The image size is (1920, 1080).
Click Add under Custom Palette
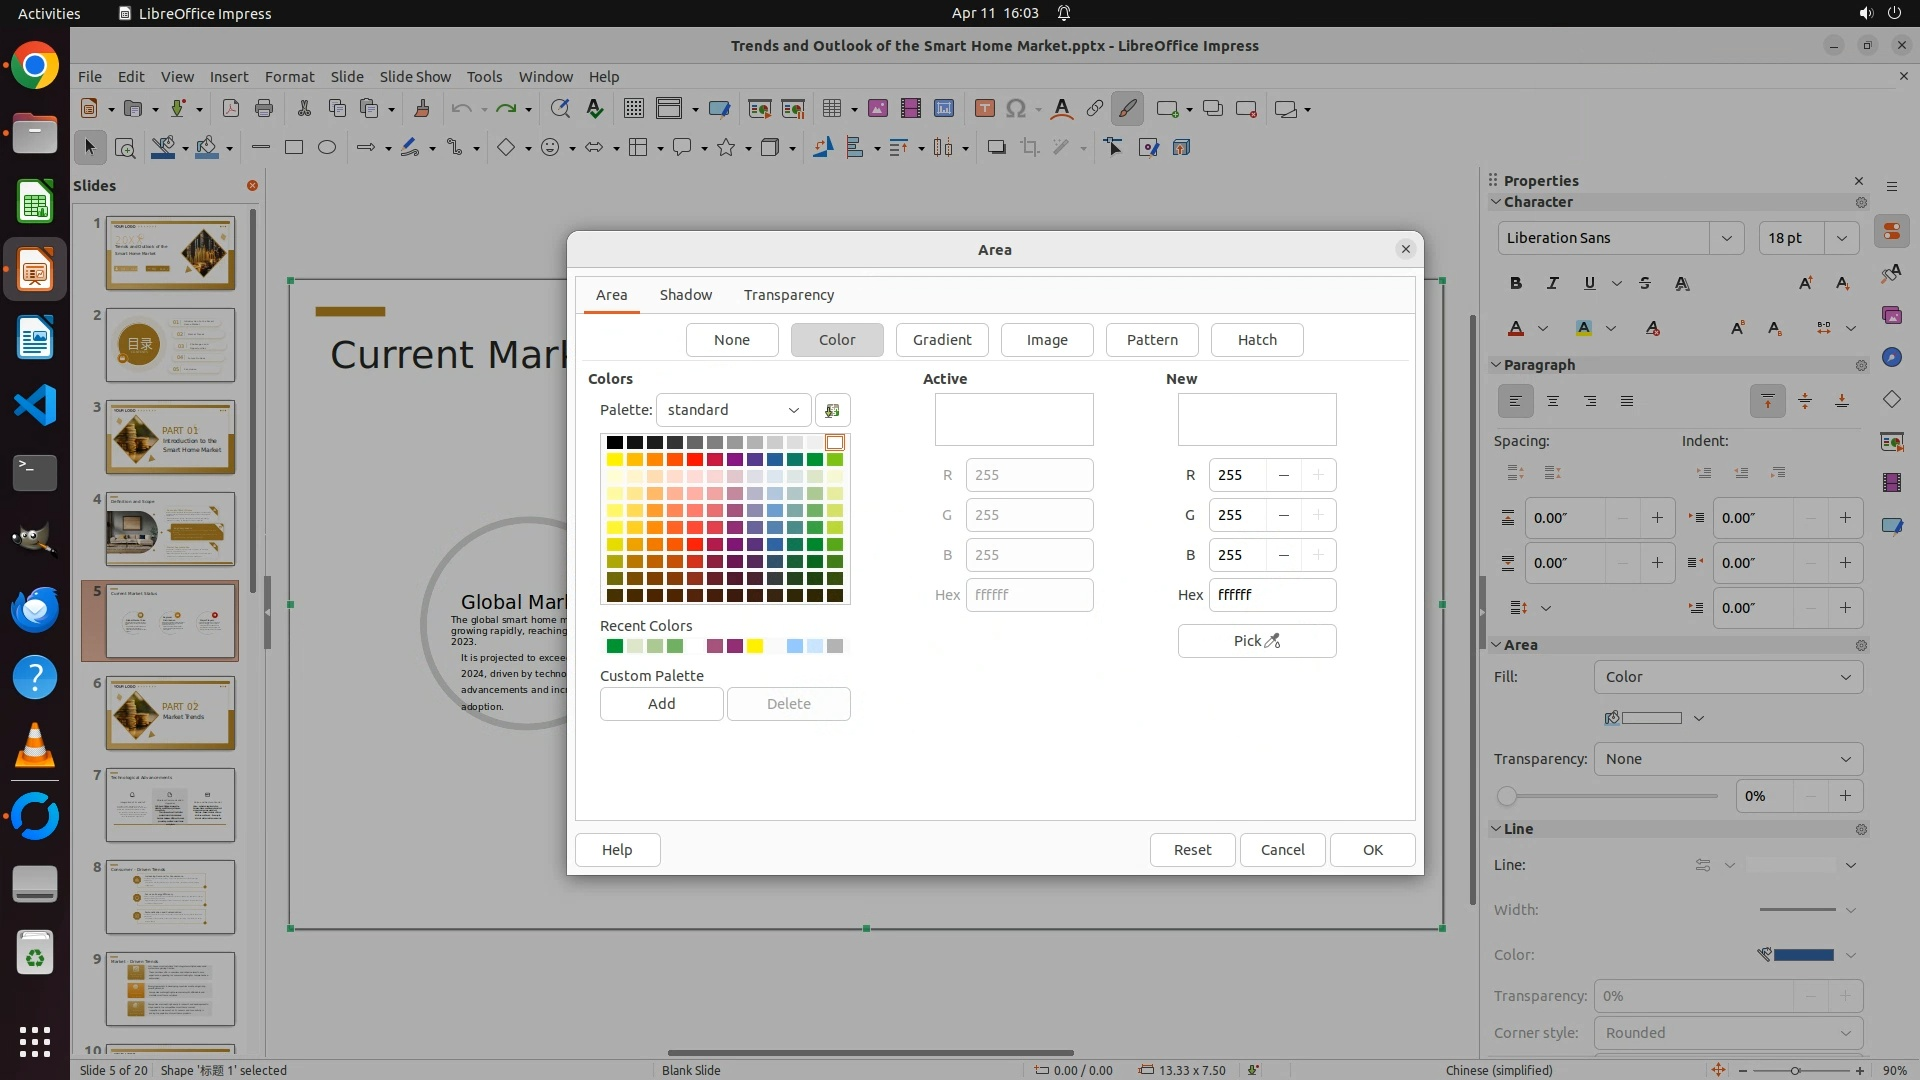(x=661, y=704)
